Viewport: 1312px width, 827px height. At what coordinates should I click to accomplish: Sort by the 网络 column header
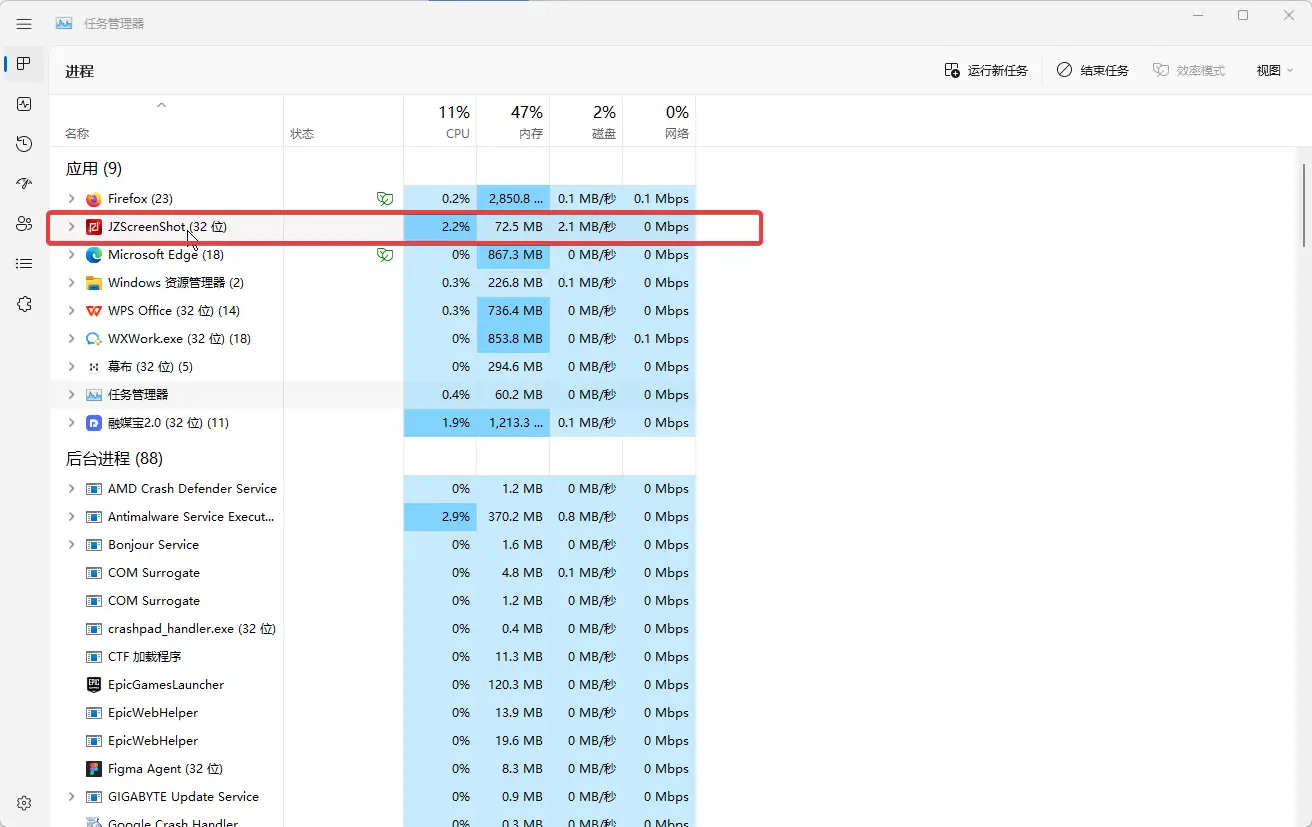[x=659, y=121]
